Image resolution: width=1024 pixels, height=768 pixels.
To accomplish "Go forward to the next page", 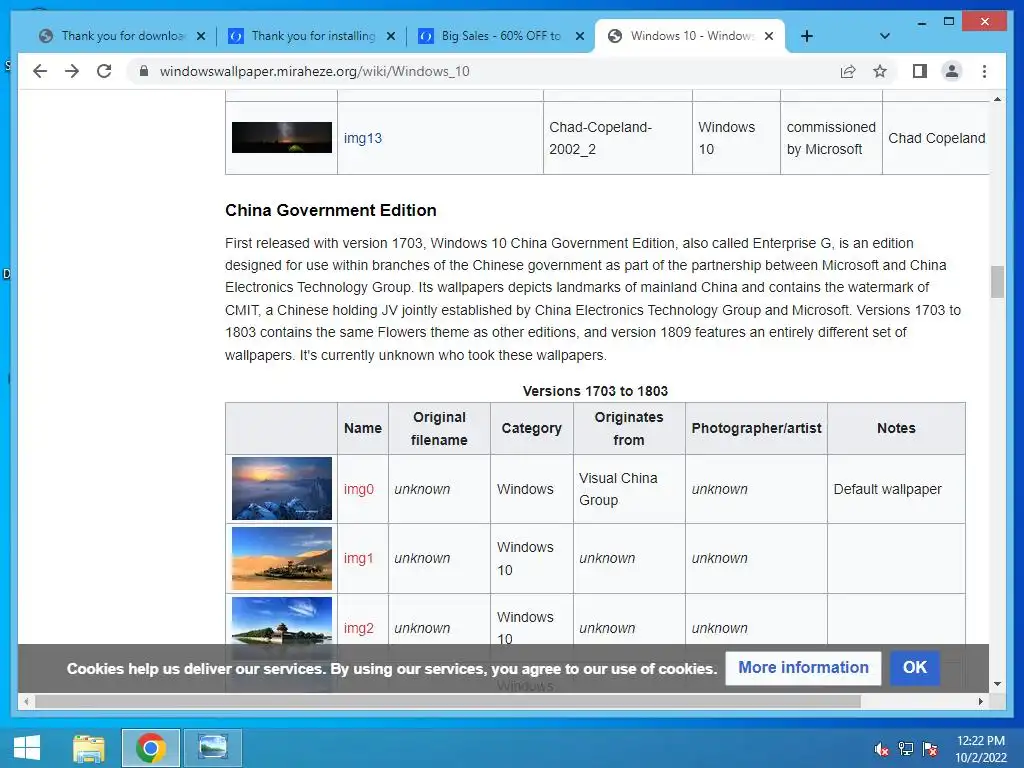I will tap(72, 71).
